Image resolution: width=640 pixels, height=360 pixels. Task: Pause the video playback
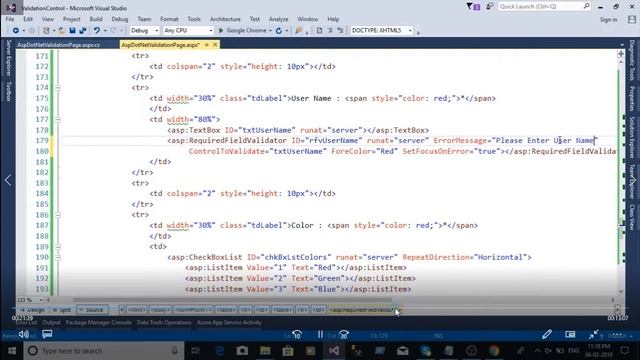click(x=320, y=335)
